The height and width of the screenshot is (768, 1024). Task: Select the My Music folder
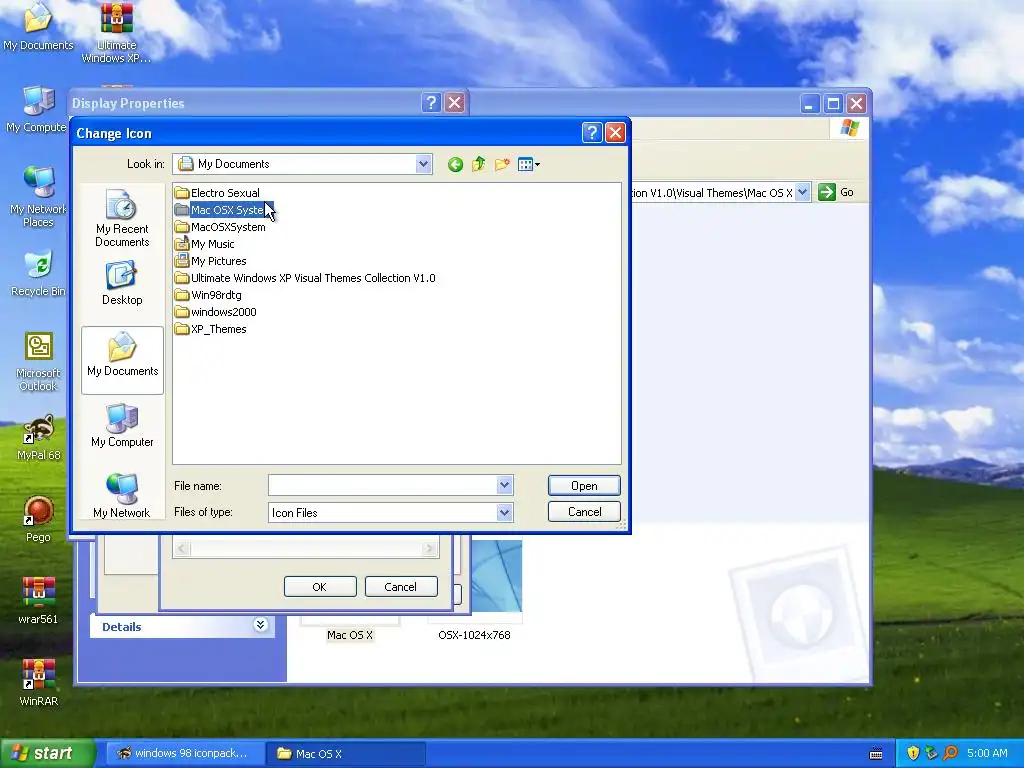point(204,244)
